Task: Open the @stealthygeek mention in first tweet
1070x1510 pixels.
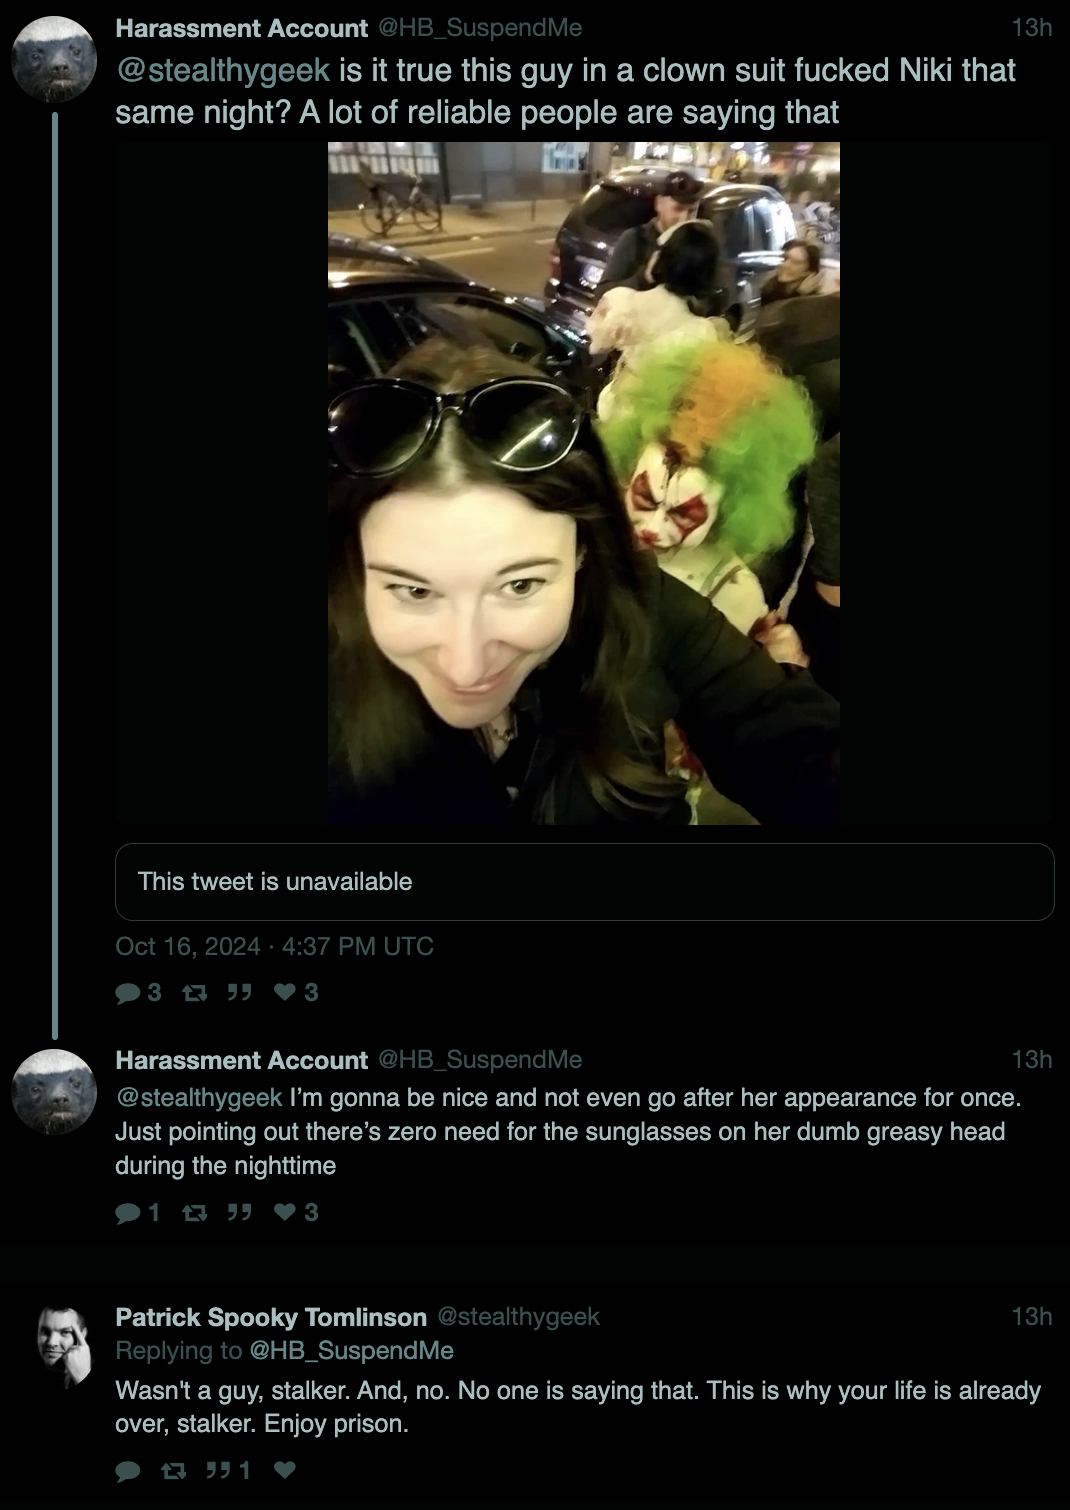Action: tap(223, 70)
